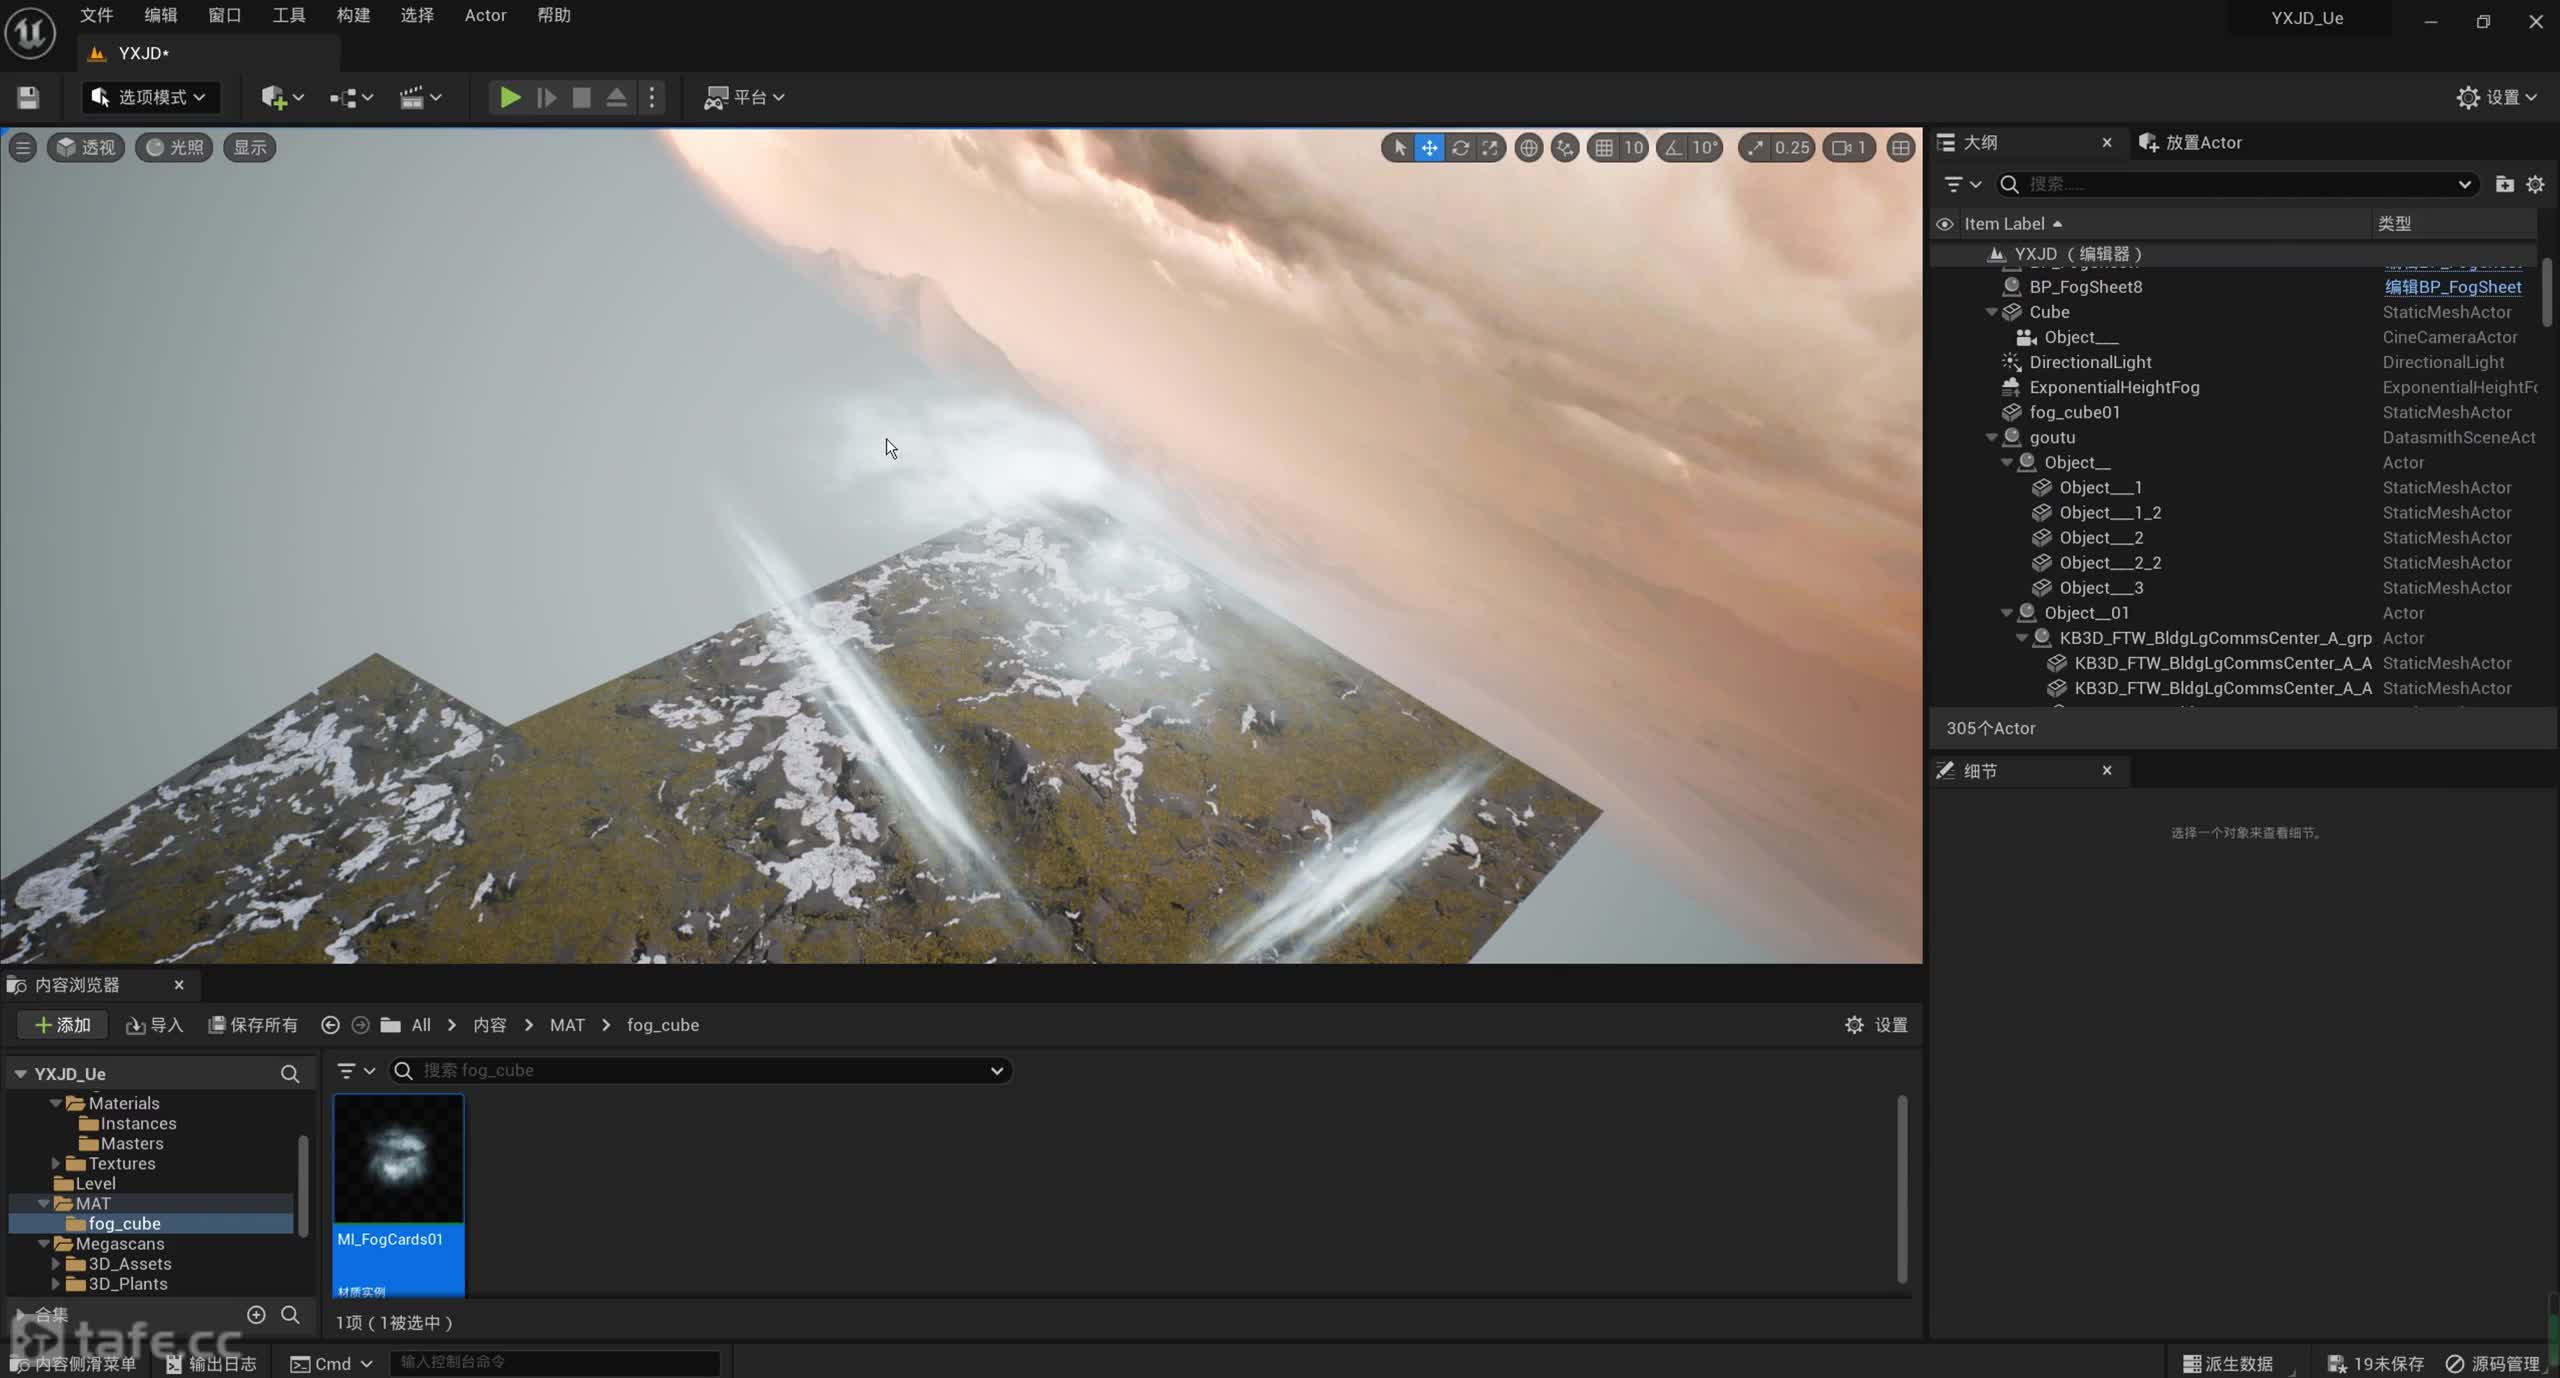Open camera speed setting
This screenshot has width=2560, height=1378.
coord(1849,148)
